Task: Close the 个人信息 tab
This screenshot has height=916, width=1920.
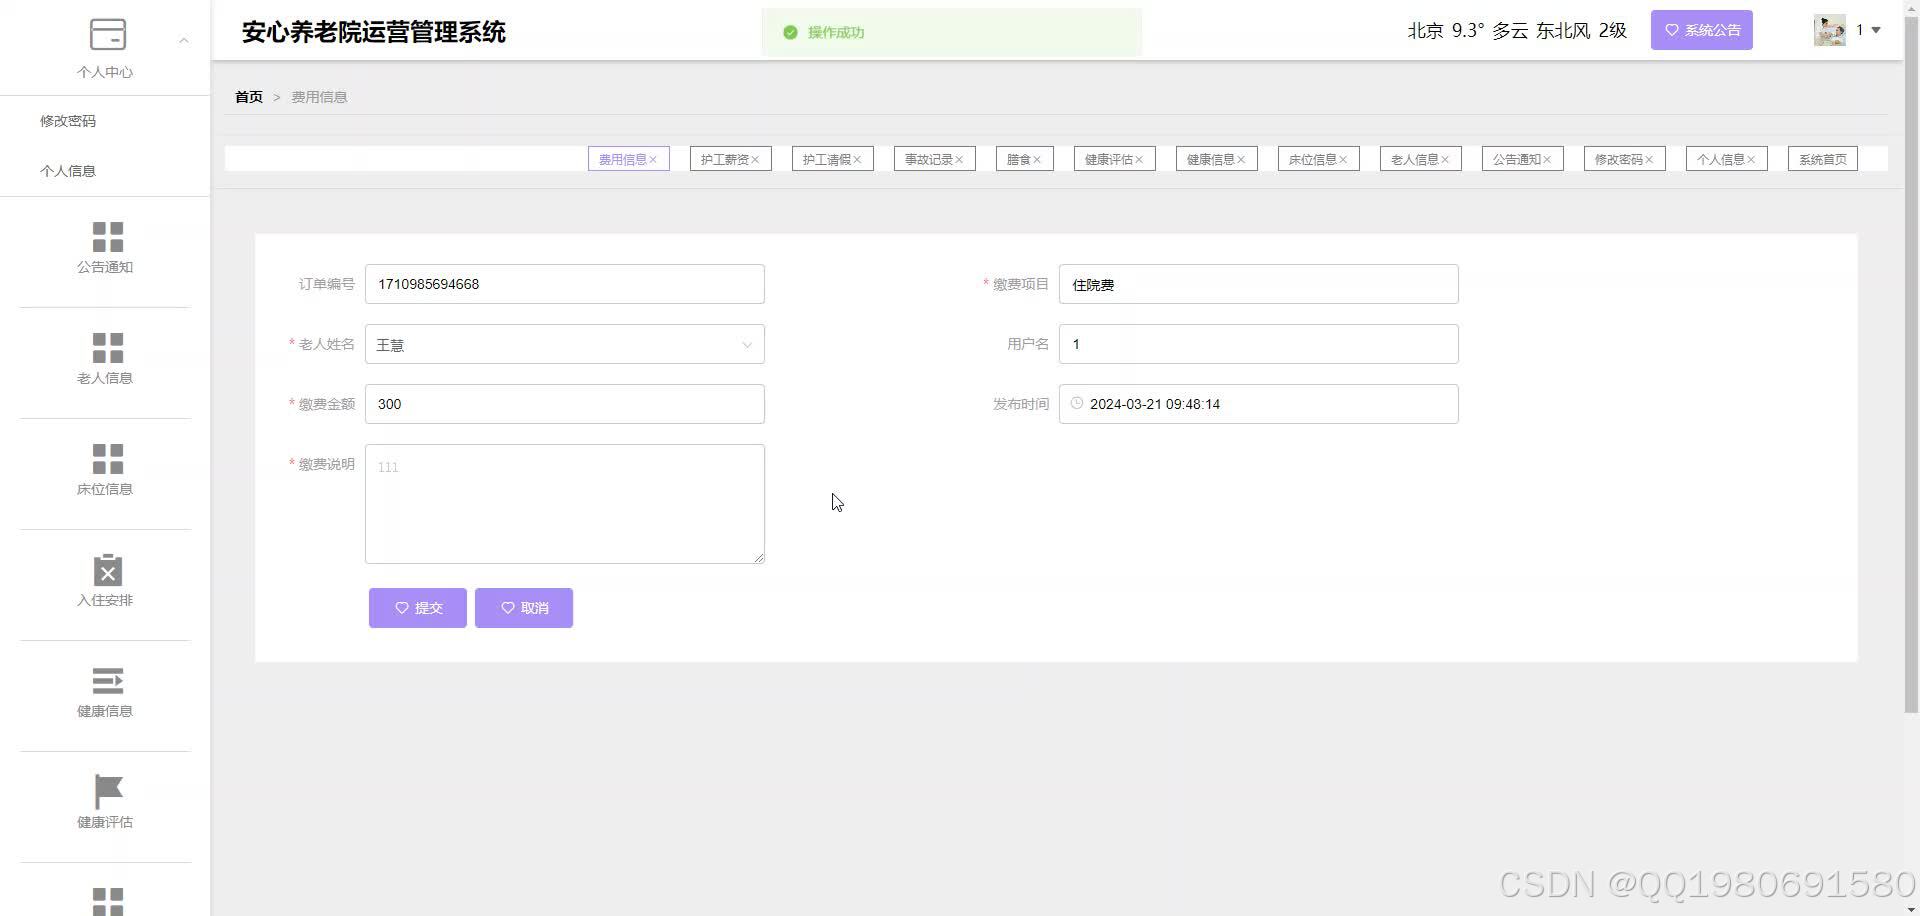Action: 1751,160
